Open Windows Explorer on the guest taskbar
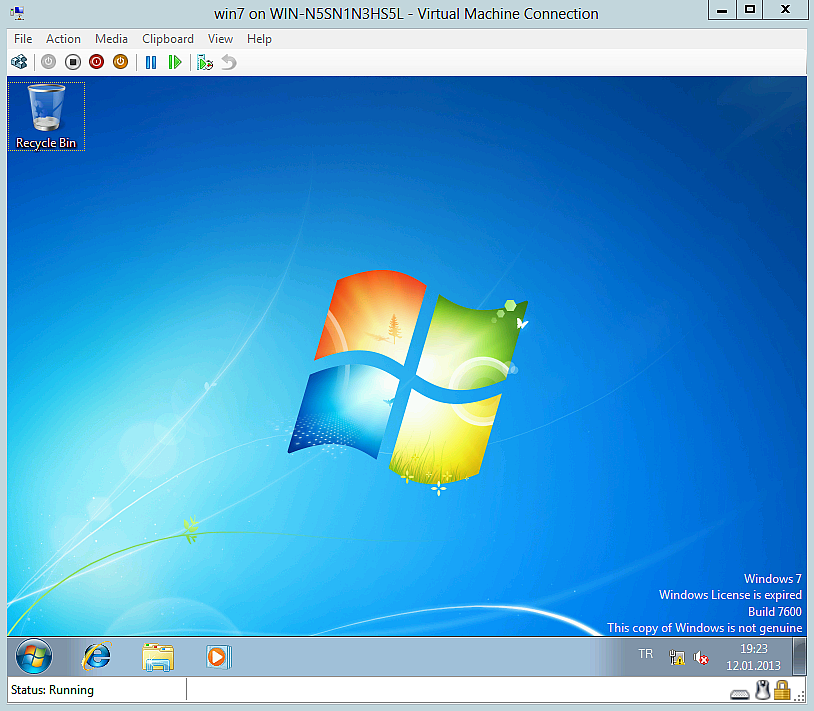Image resolution: width=814 pixels, height=711 pixels. (157, 657)
